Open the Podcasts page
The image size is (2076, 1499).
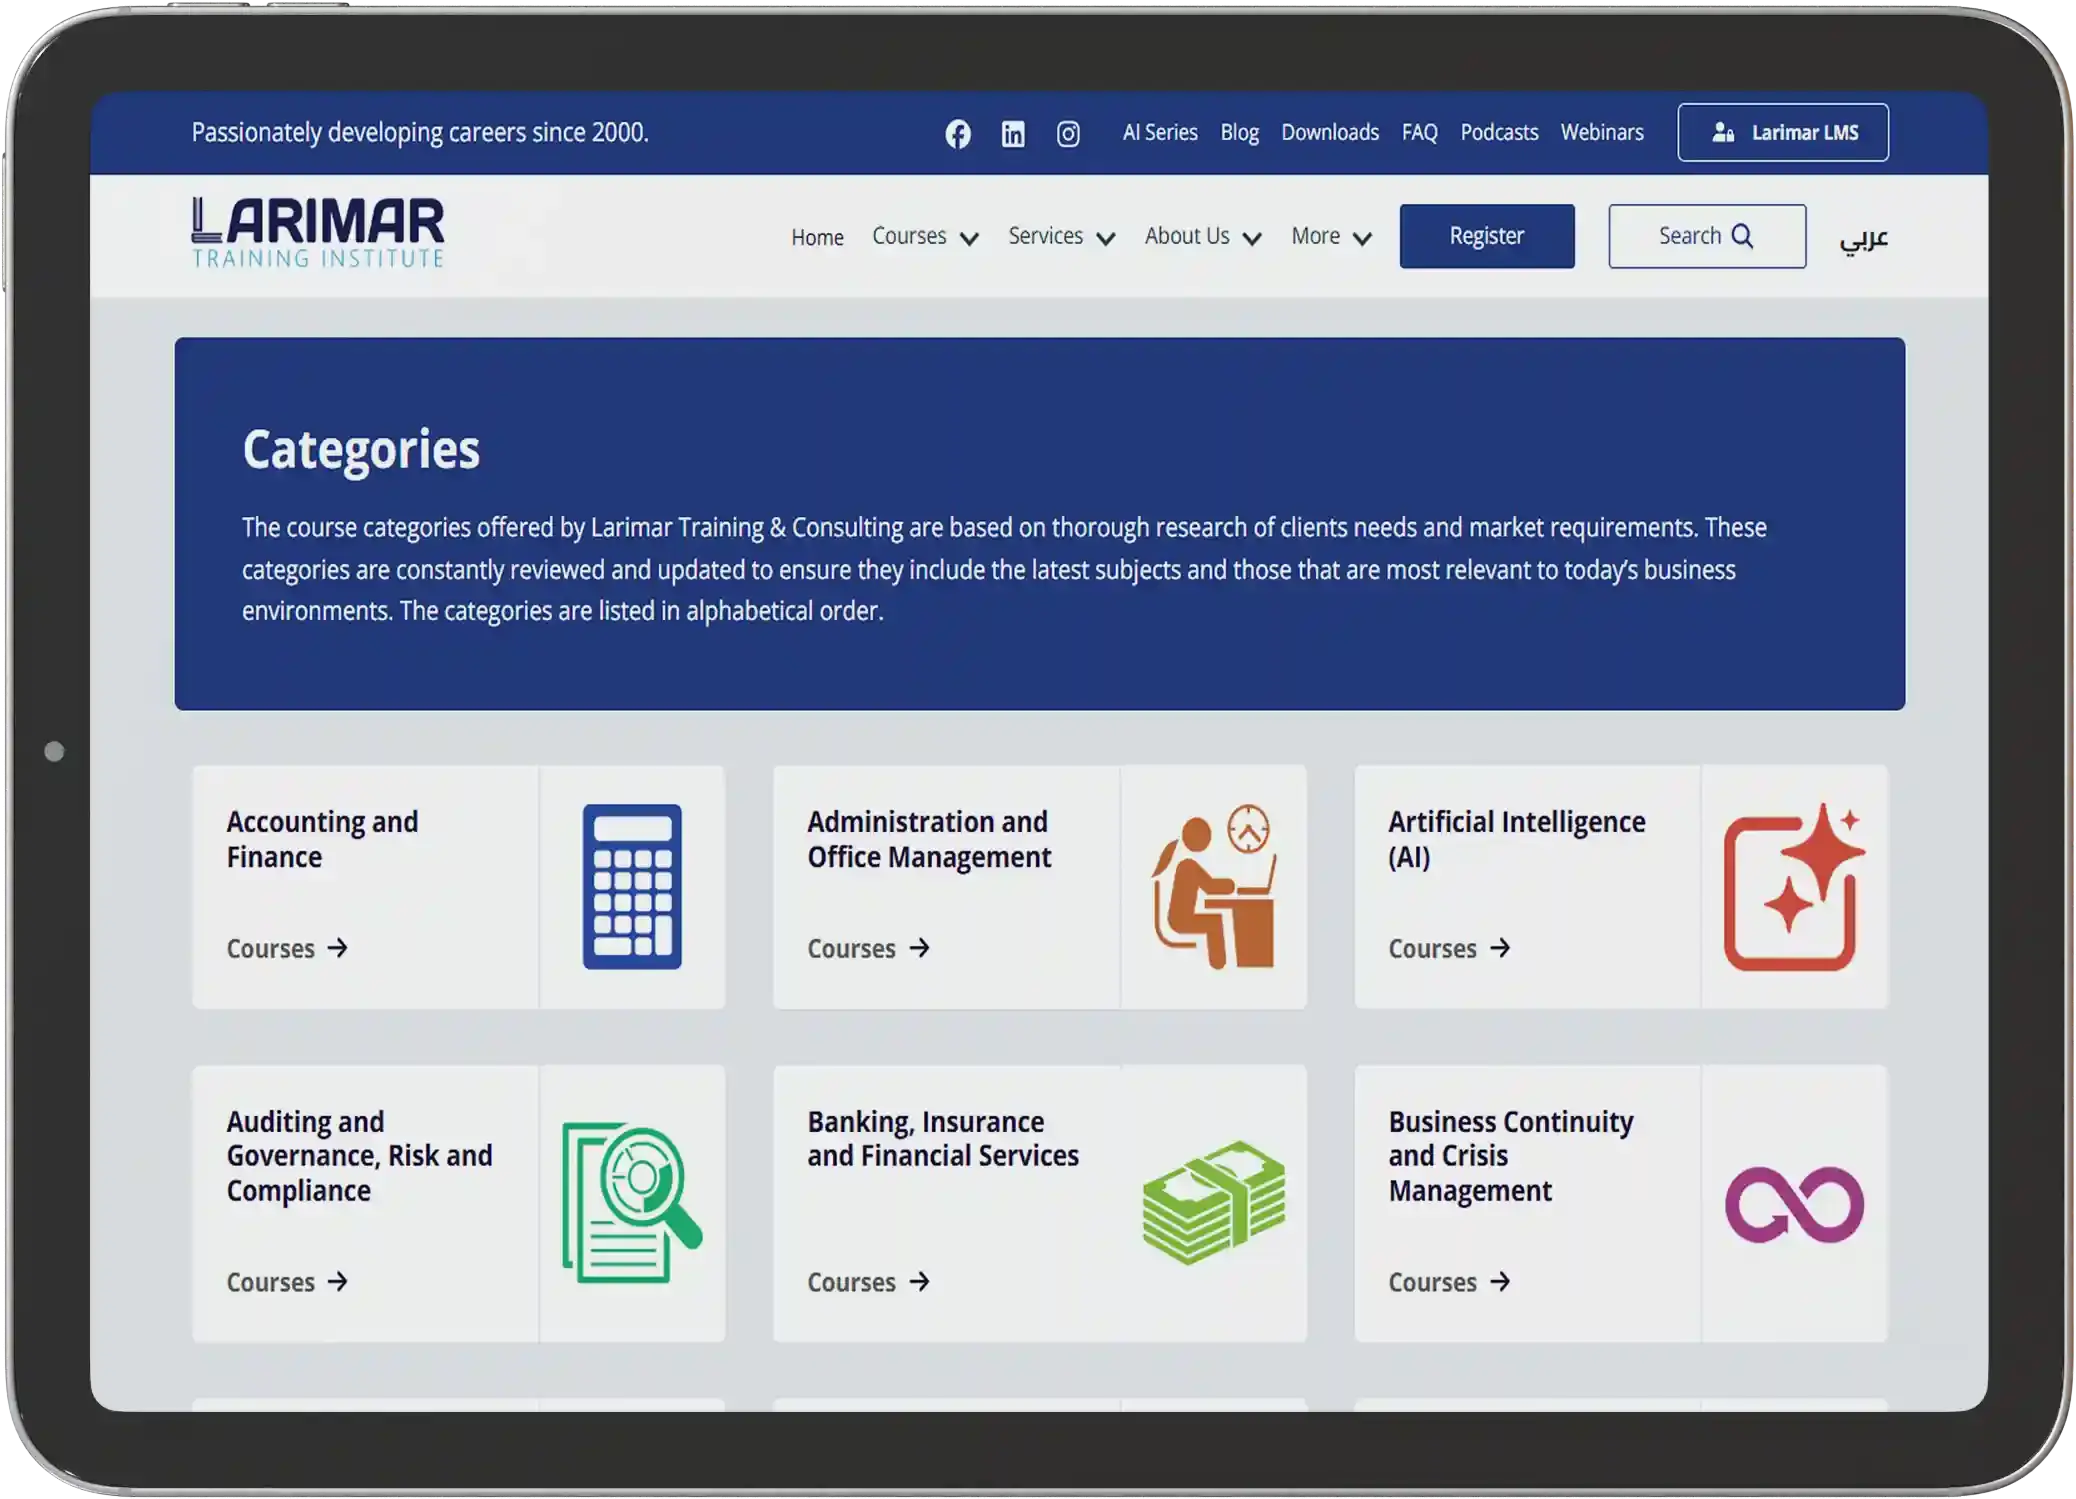1499,132
